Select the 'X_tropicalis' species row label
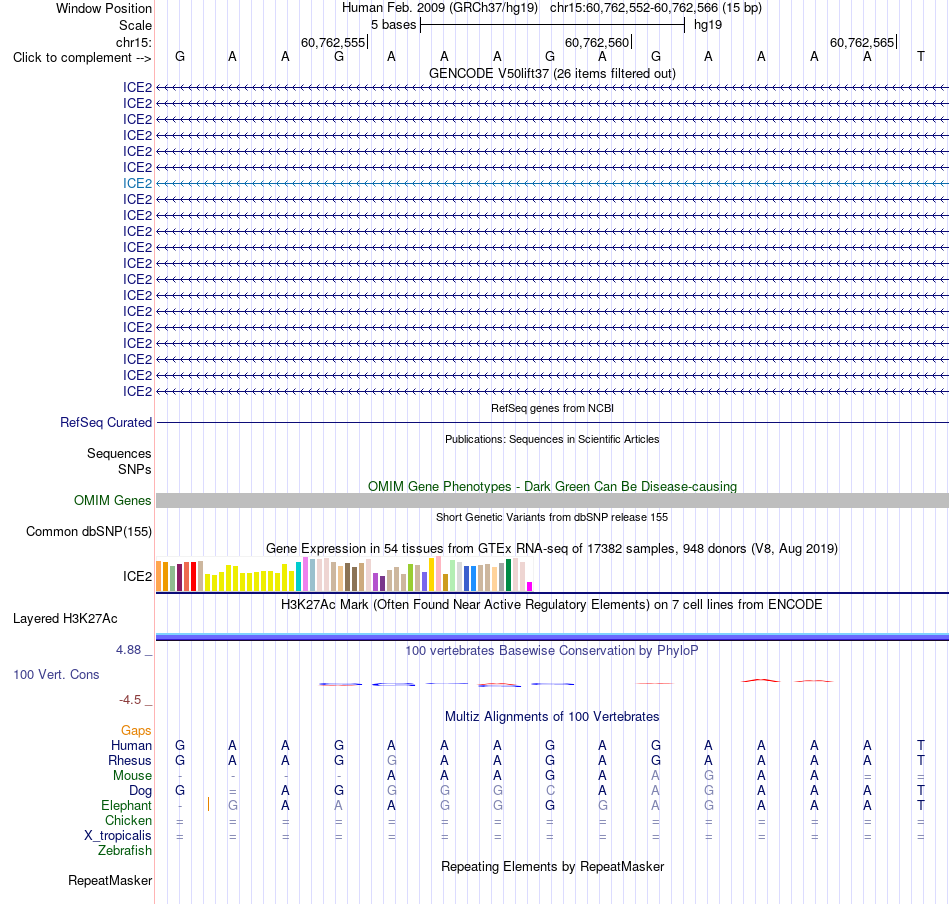 point(118,836)
